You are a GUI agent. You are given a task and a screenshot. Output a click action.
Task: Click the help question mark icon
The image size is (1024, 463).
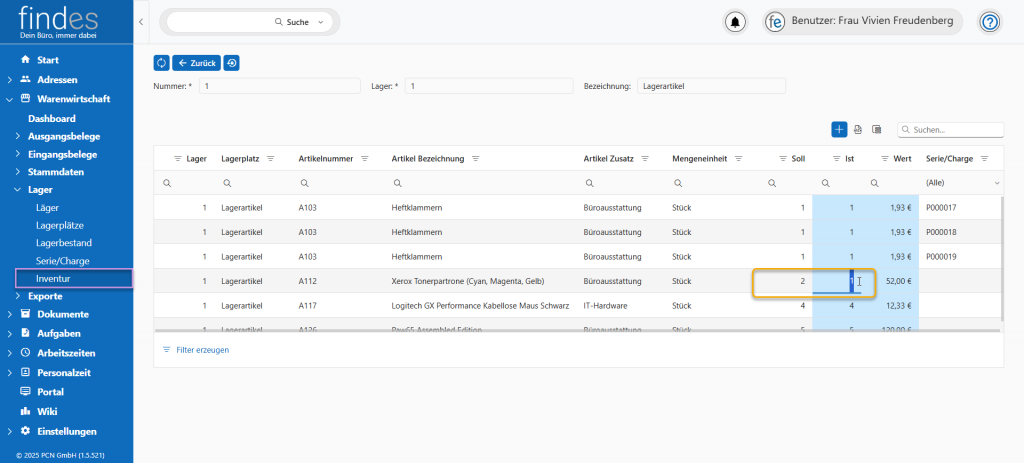[989, 22]
